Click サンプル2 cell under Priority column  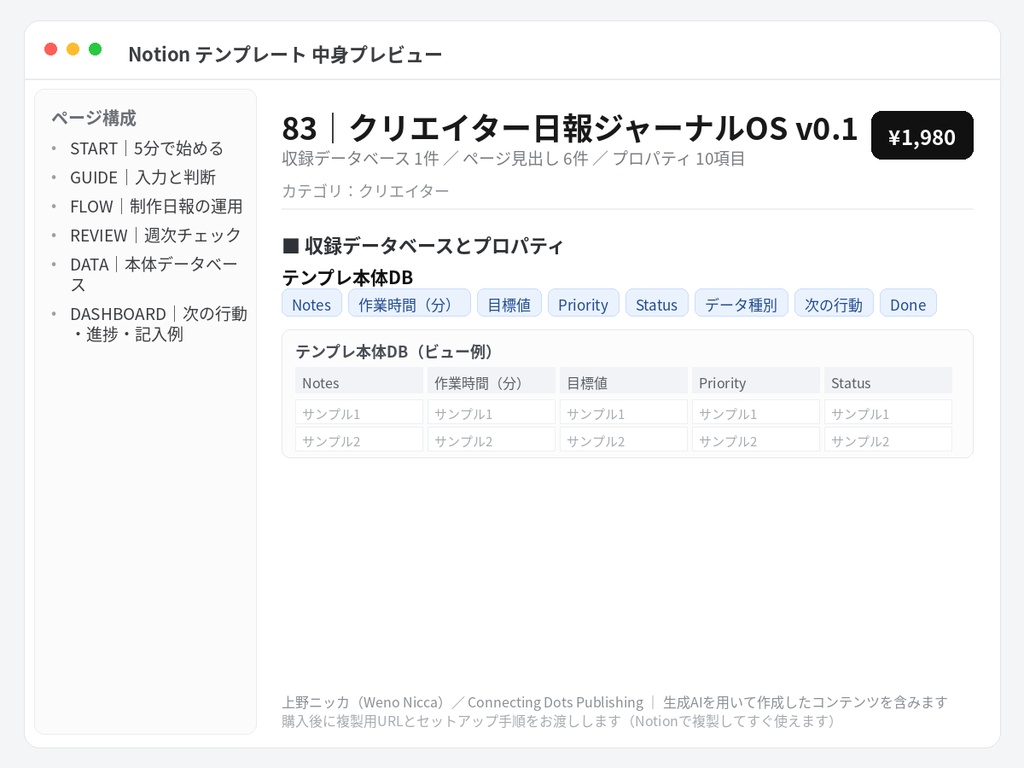756,440
